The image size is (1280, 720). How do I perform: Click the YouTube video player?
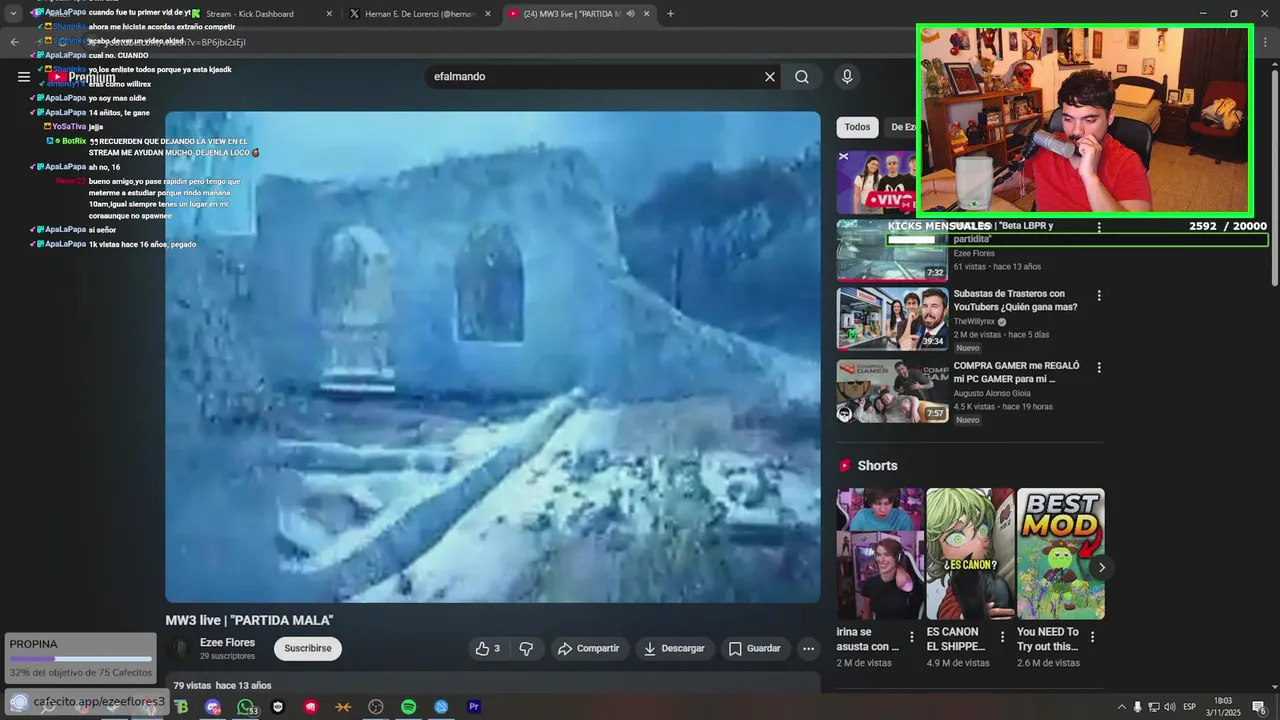(x=493, y=357)
